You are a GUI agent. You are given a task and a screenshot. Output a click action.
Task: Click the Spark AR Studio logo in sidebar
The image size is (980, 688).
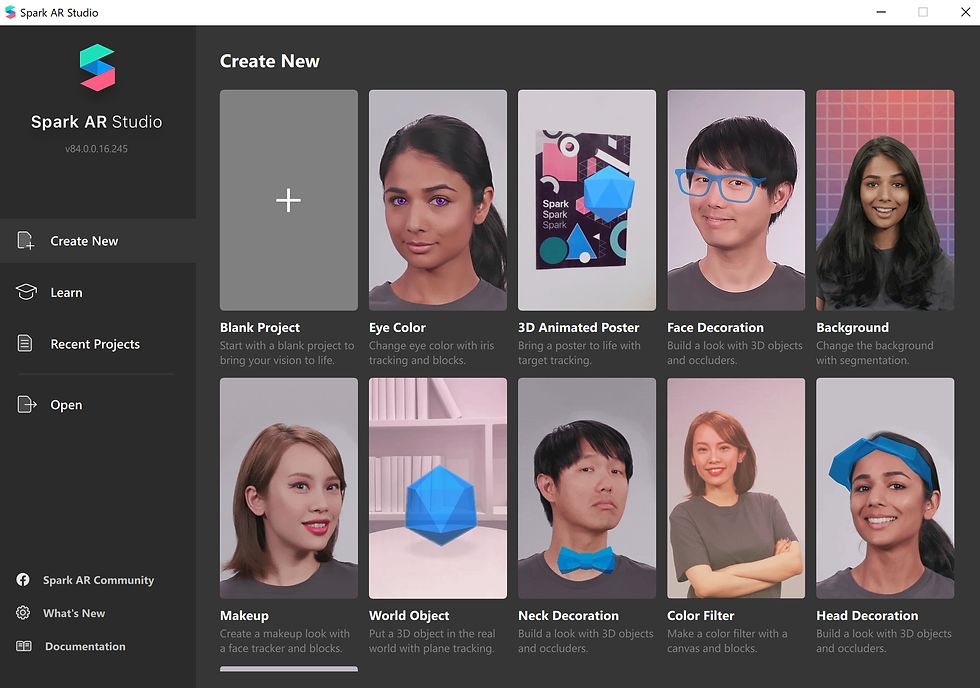(97, 67)
